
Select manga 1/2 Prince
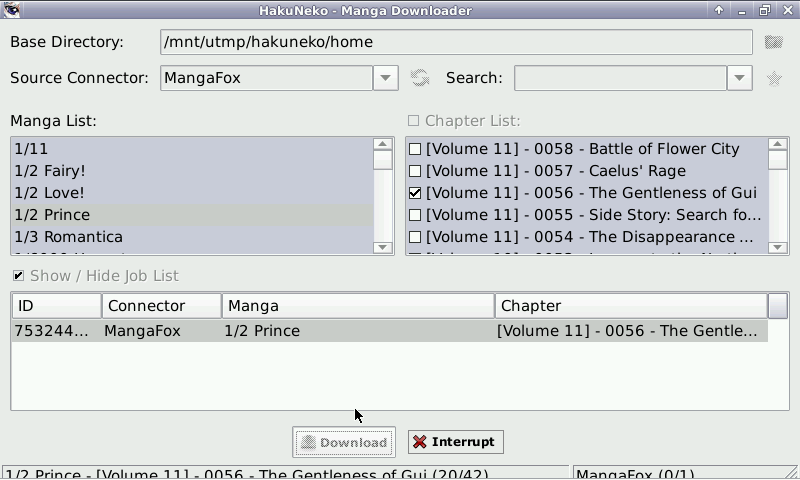192,215
